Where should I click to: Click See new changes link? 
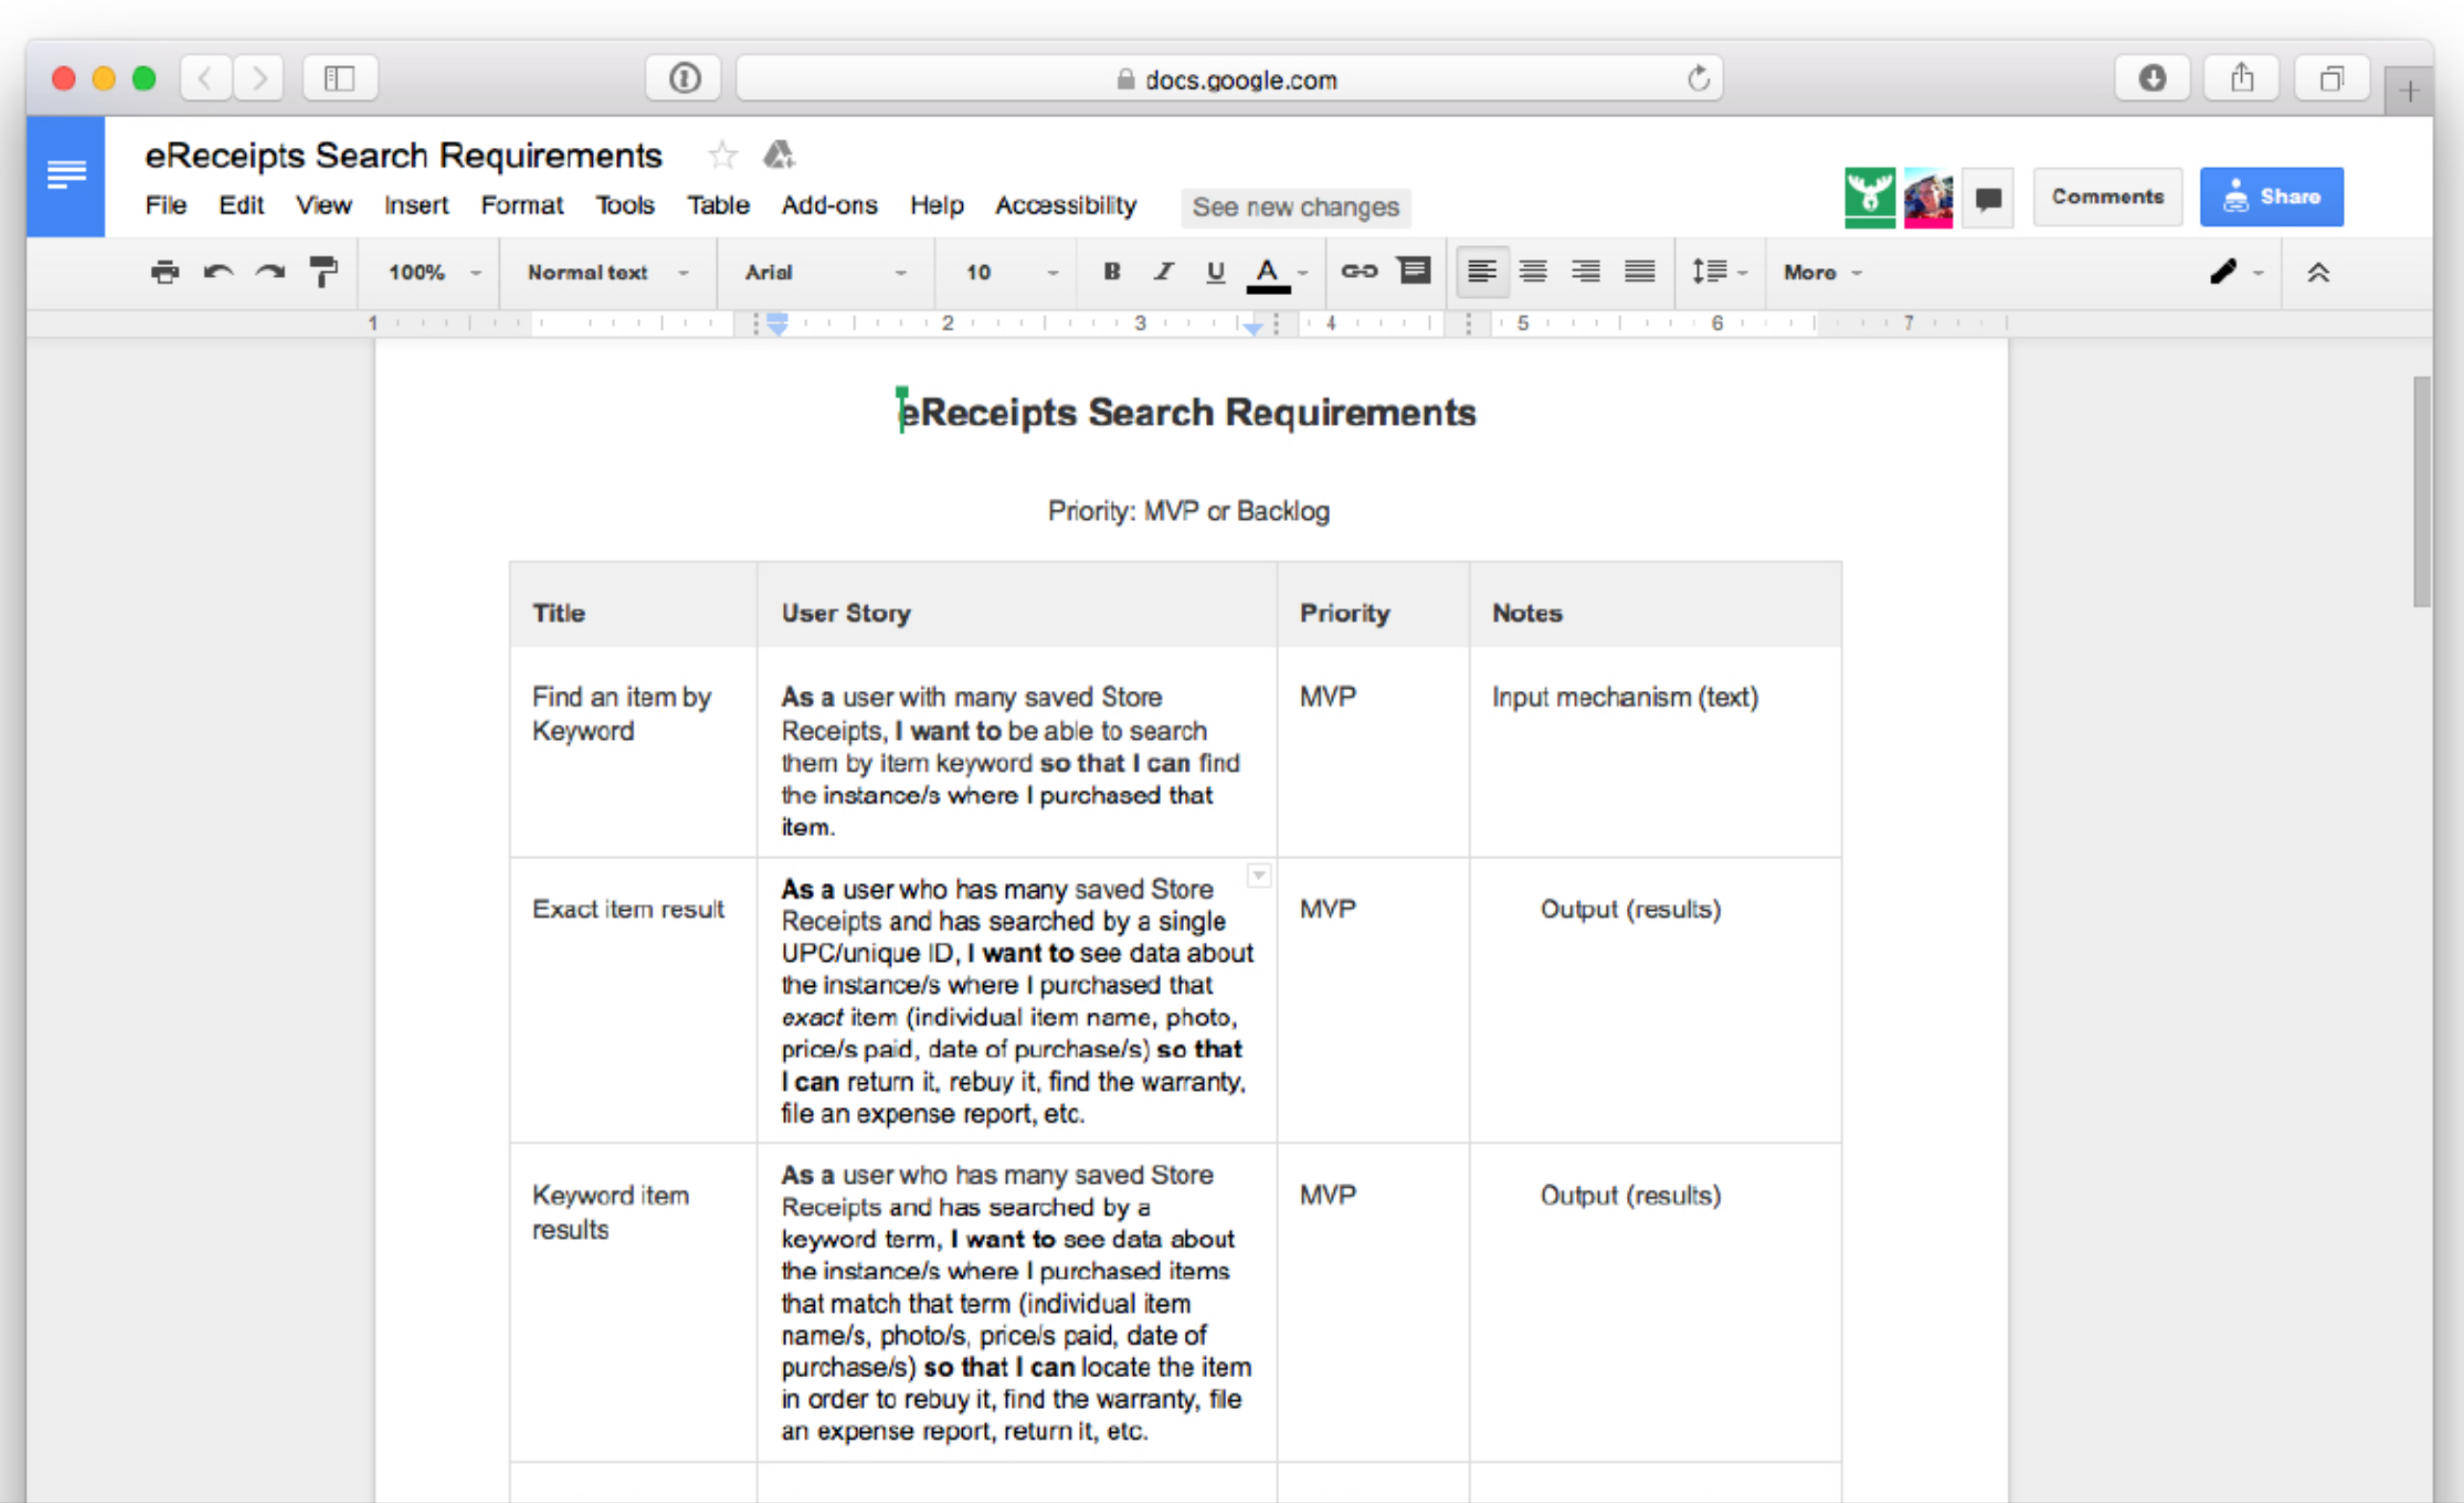1295,207
